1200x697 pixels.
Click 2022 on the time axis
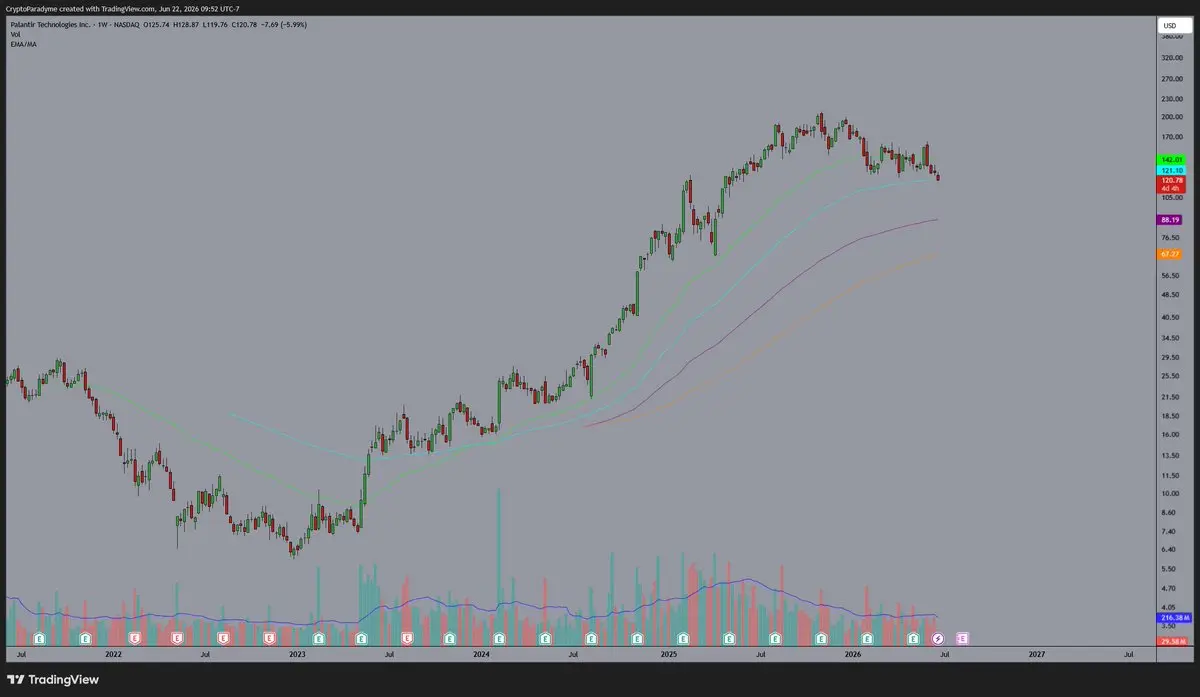113,654
